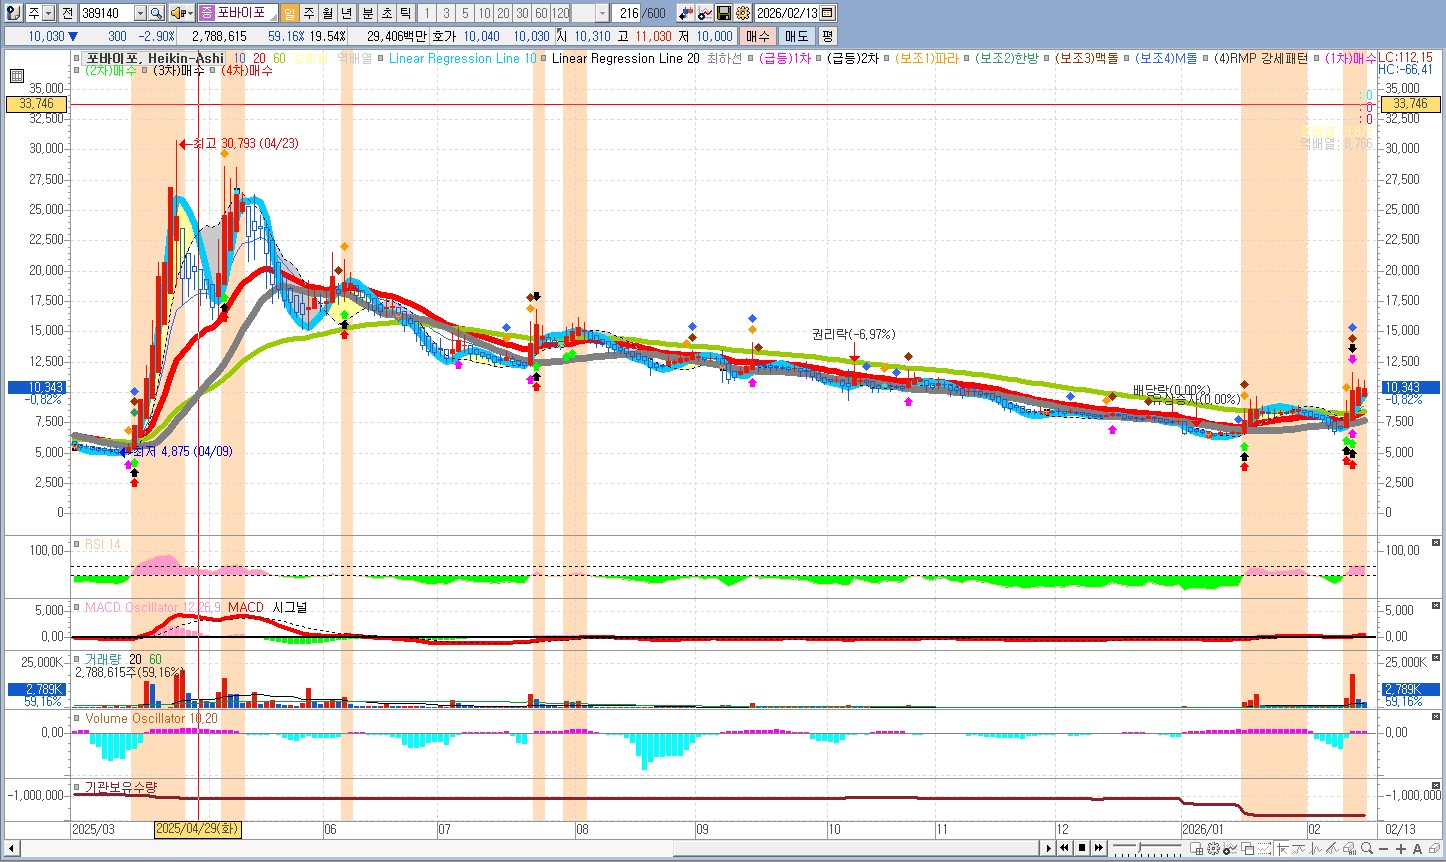
Task: Click the stop button in bottom toolbar
Action: [1082, 848]
